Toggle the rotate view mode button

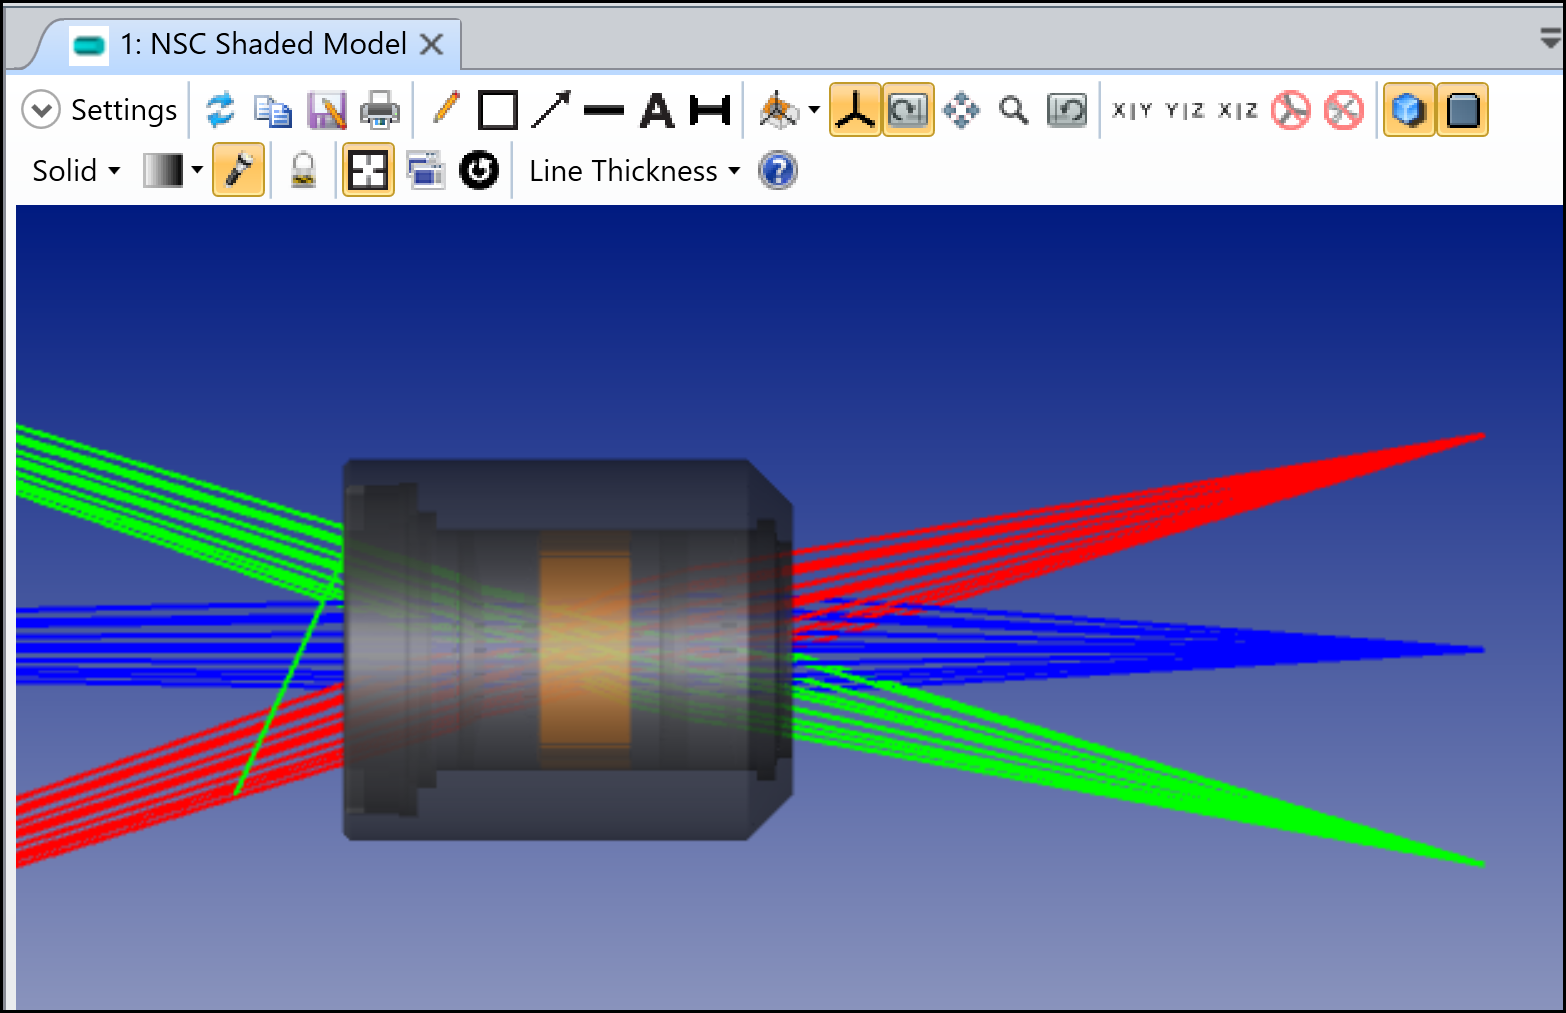[x=908, y=110]
